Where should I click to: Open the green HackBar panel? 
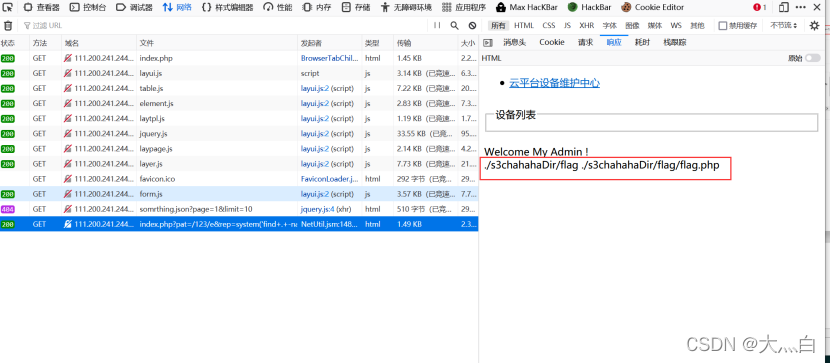(x=591, y=7)
